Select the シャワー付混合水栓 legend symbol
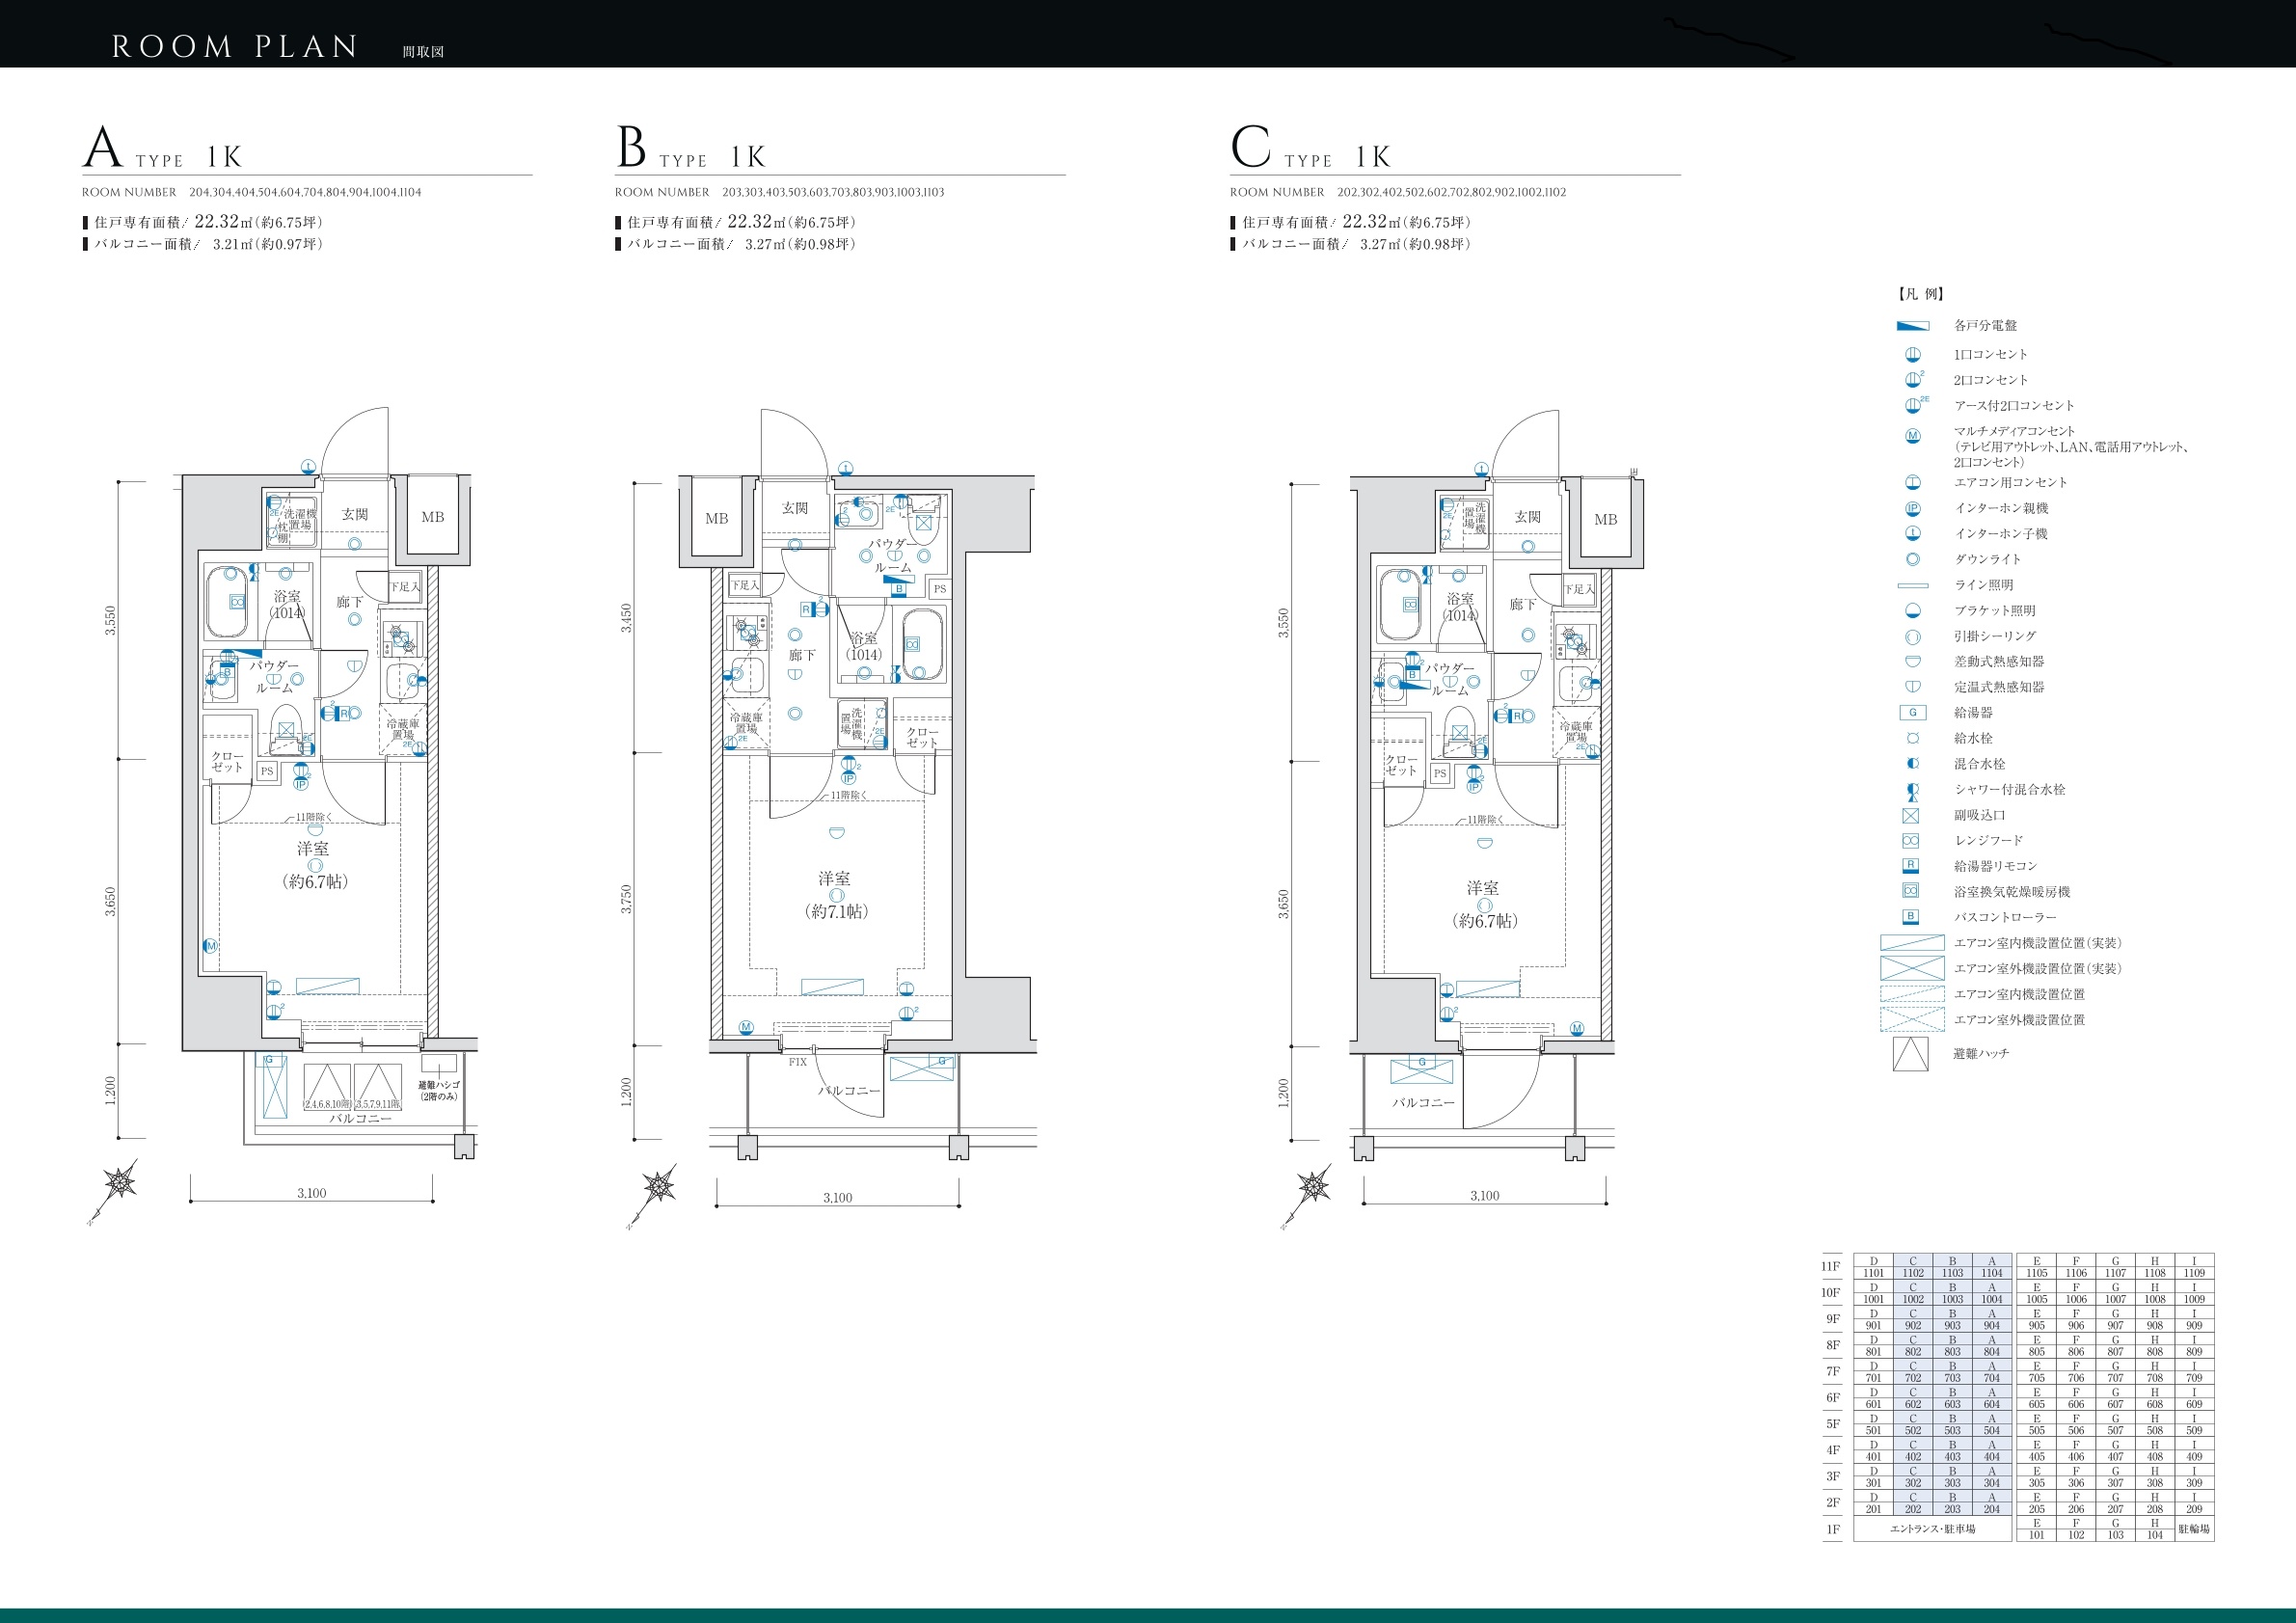This screenshot has height=1623, width=2296. (1912, 790)
